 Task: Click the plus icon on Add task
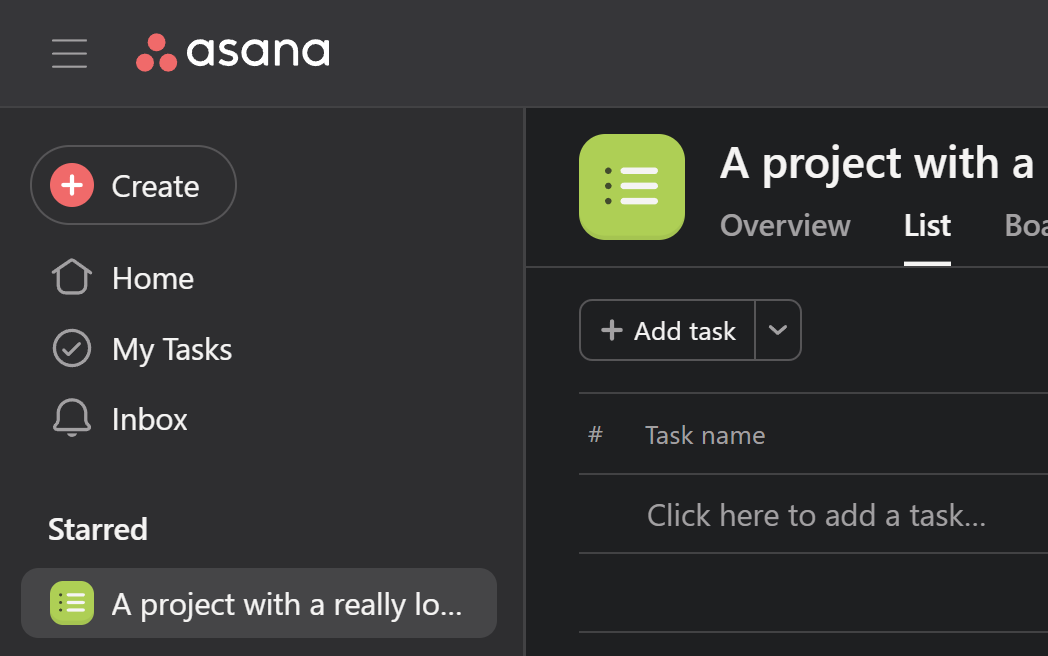(612, 330)
